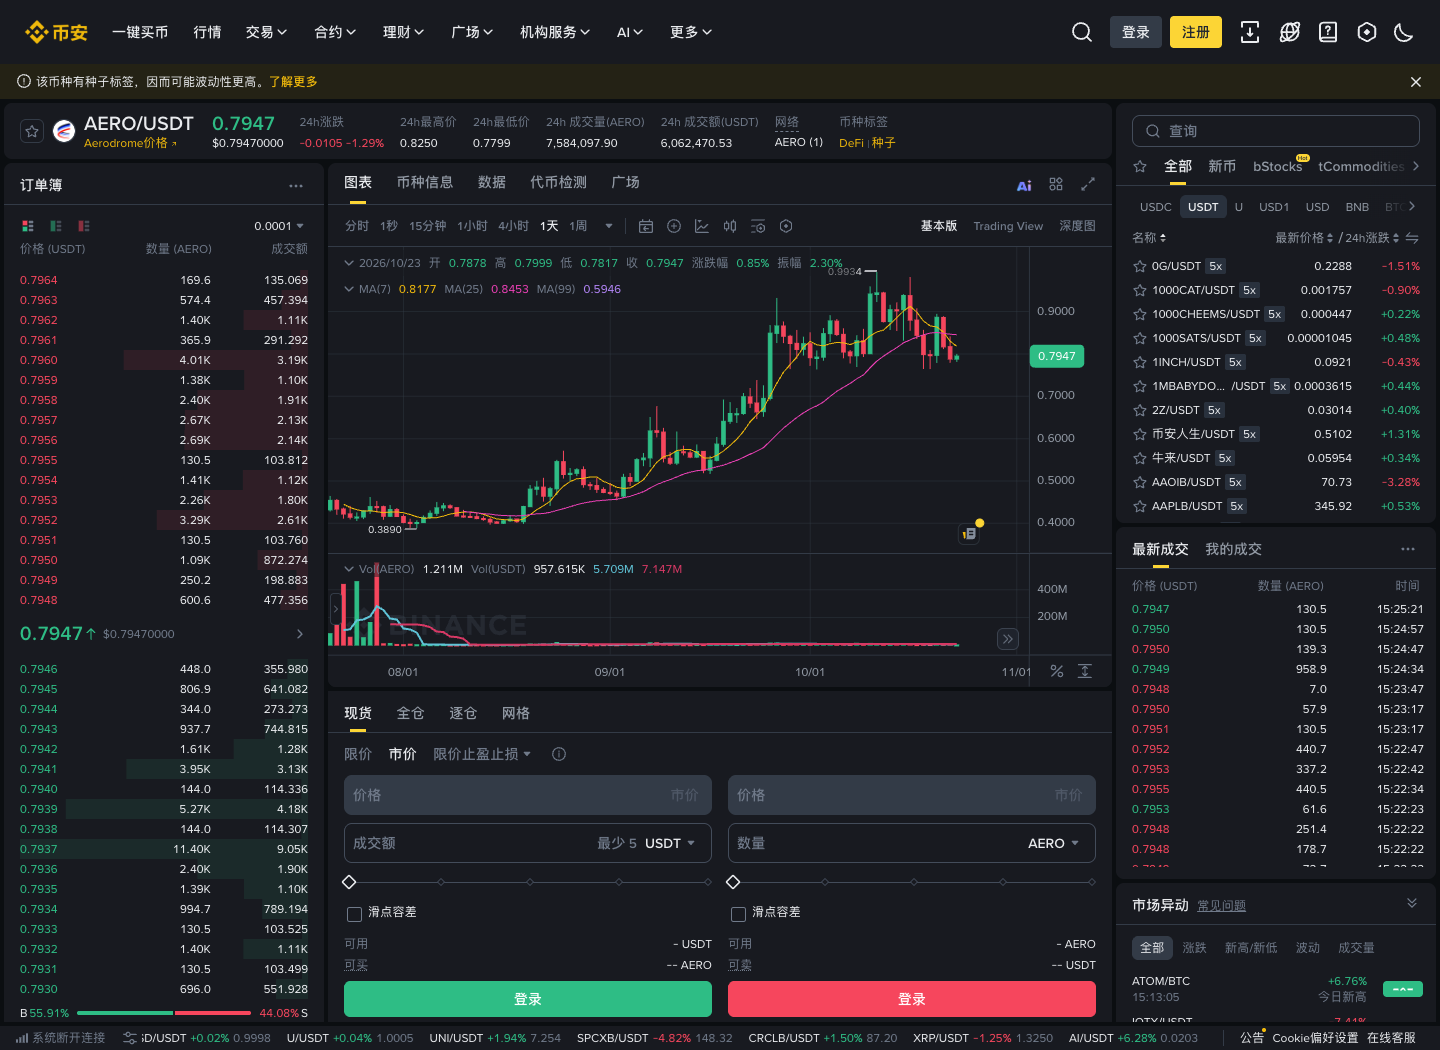Click the yellow 注册 button
This screenshot has width=1440, height=1050.
1196,32
